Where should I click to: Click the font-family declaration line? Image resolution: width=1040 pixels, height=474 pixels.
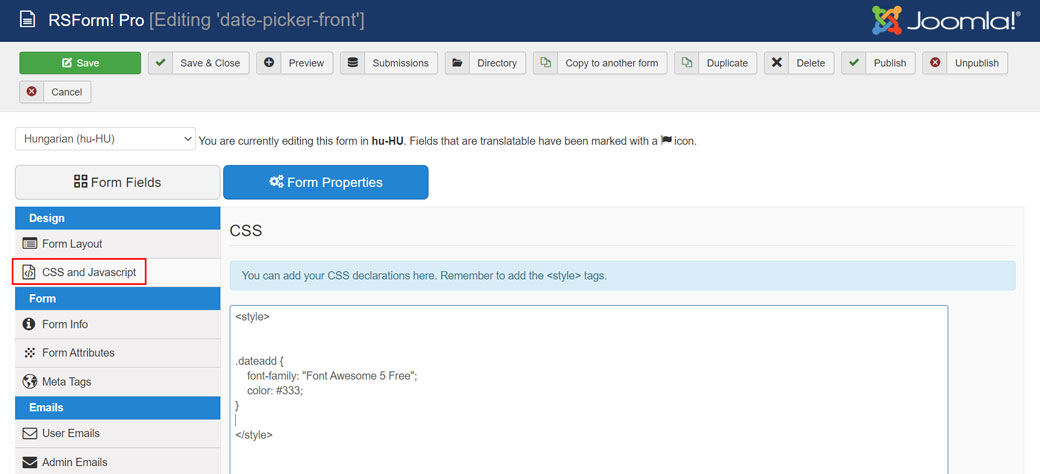[332, 376]
